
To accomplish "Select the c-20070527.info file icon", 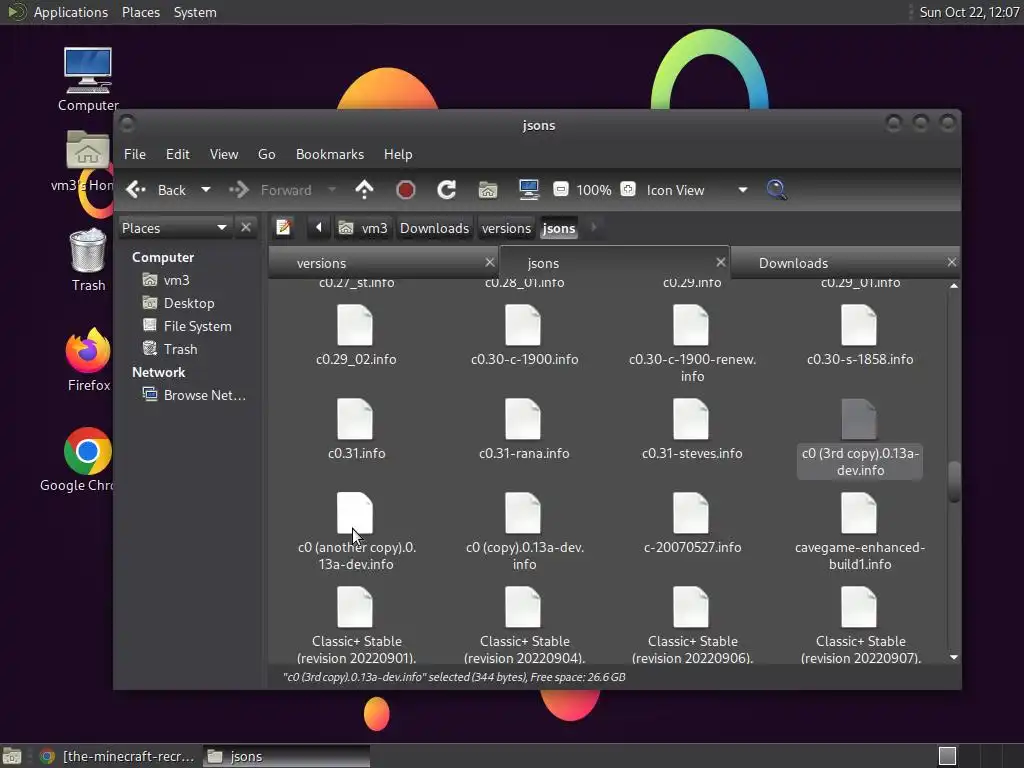I will click(x=691, y=513).
